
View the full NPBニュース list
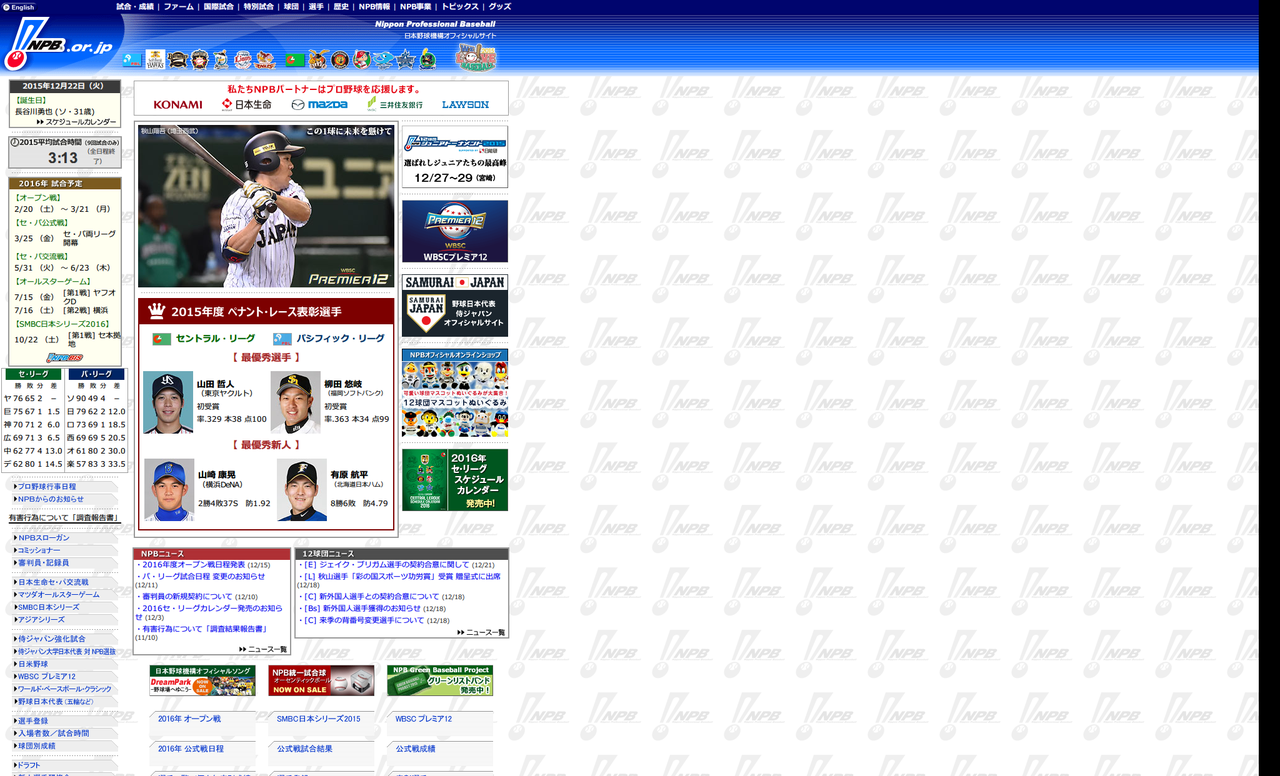263,649
